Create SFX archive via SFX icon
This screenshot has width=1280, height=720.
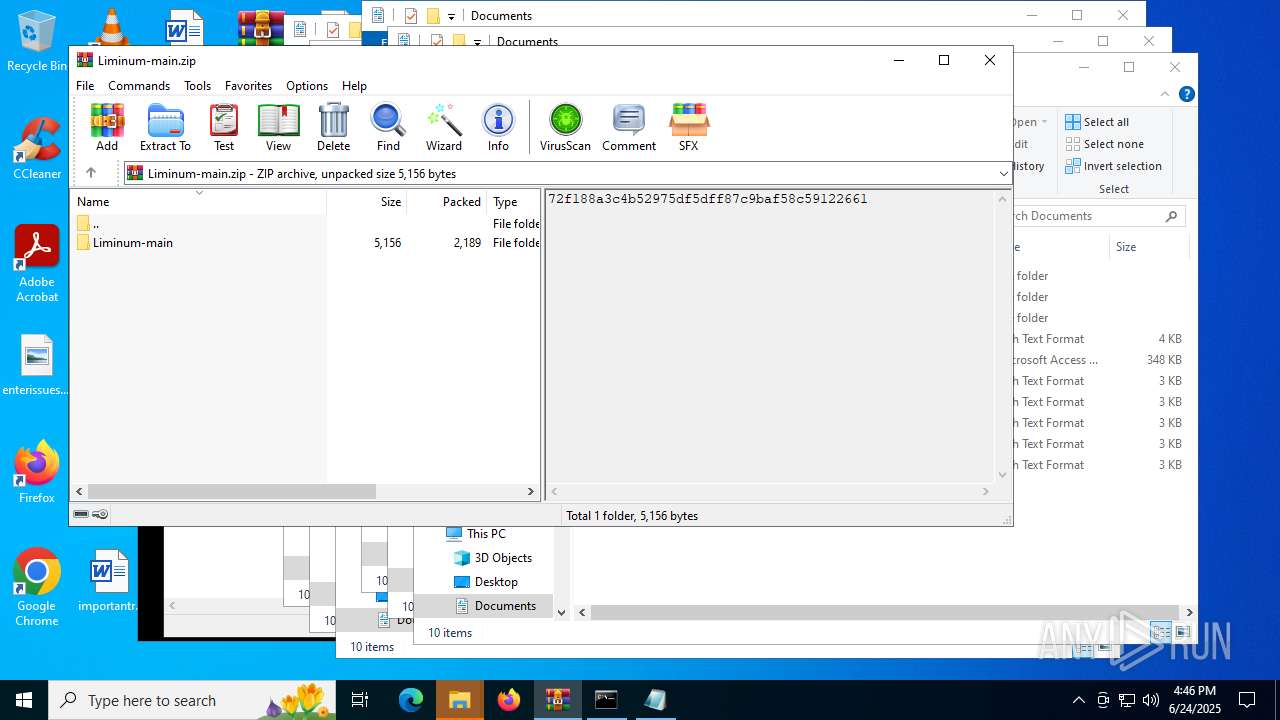[x=689, y=127]
